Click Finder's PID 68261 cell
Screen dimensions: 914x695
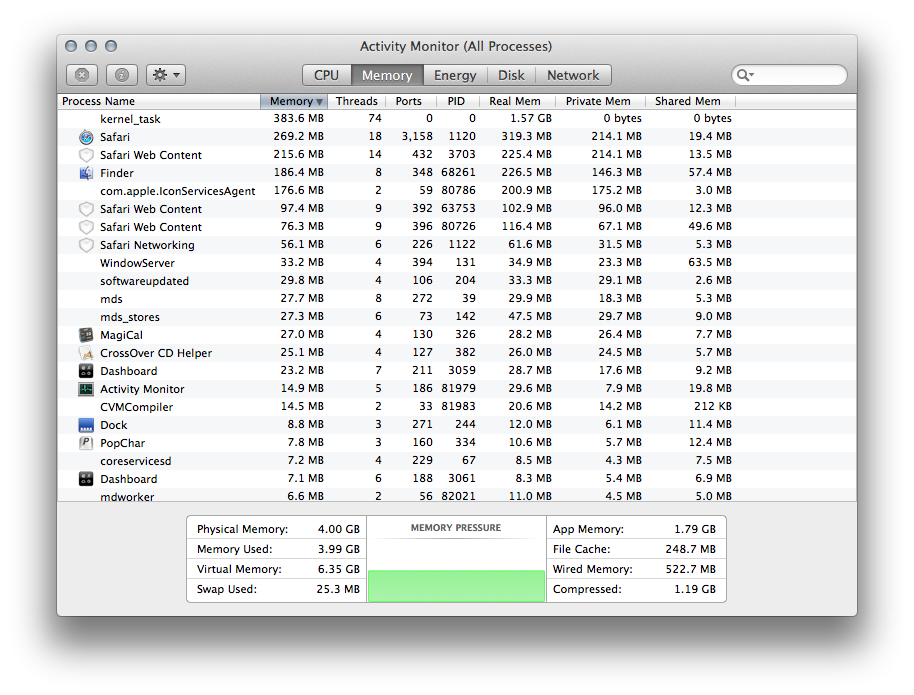[458, 173]
